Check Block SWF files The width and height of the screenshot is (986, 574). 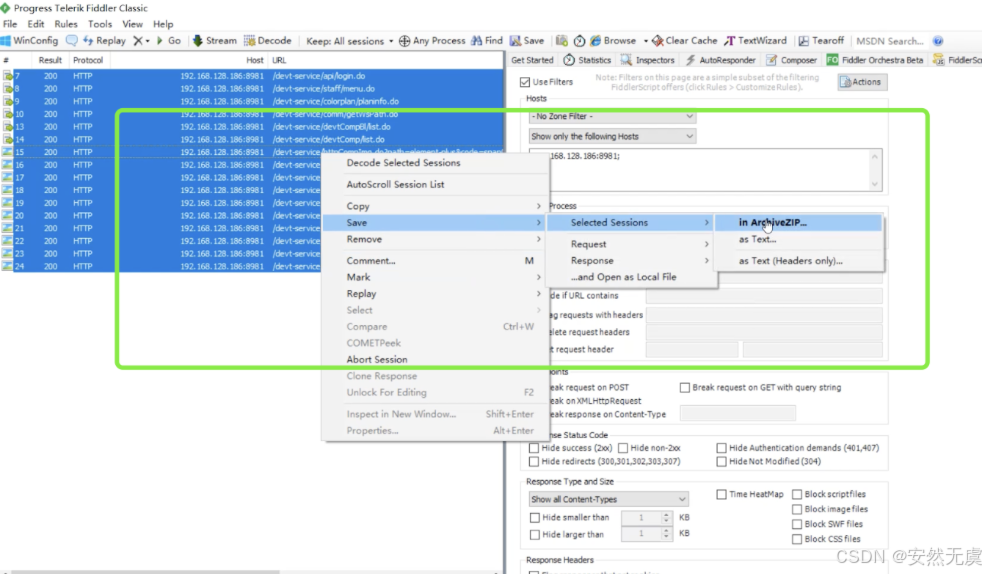pyautogui.click(x=797, y=524)
